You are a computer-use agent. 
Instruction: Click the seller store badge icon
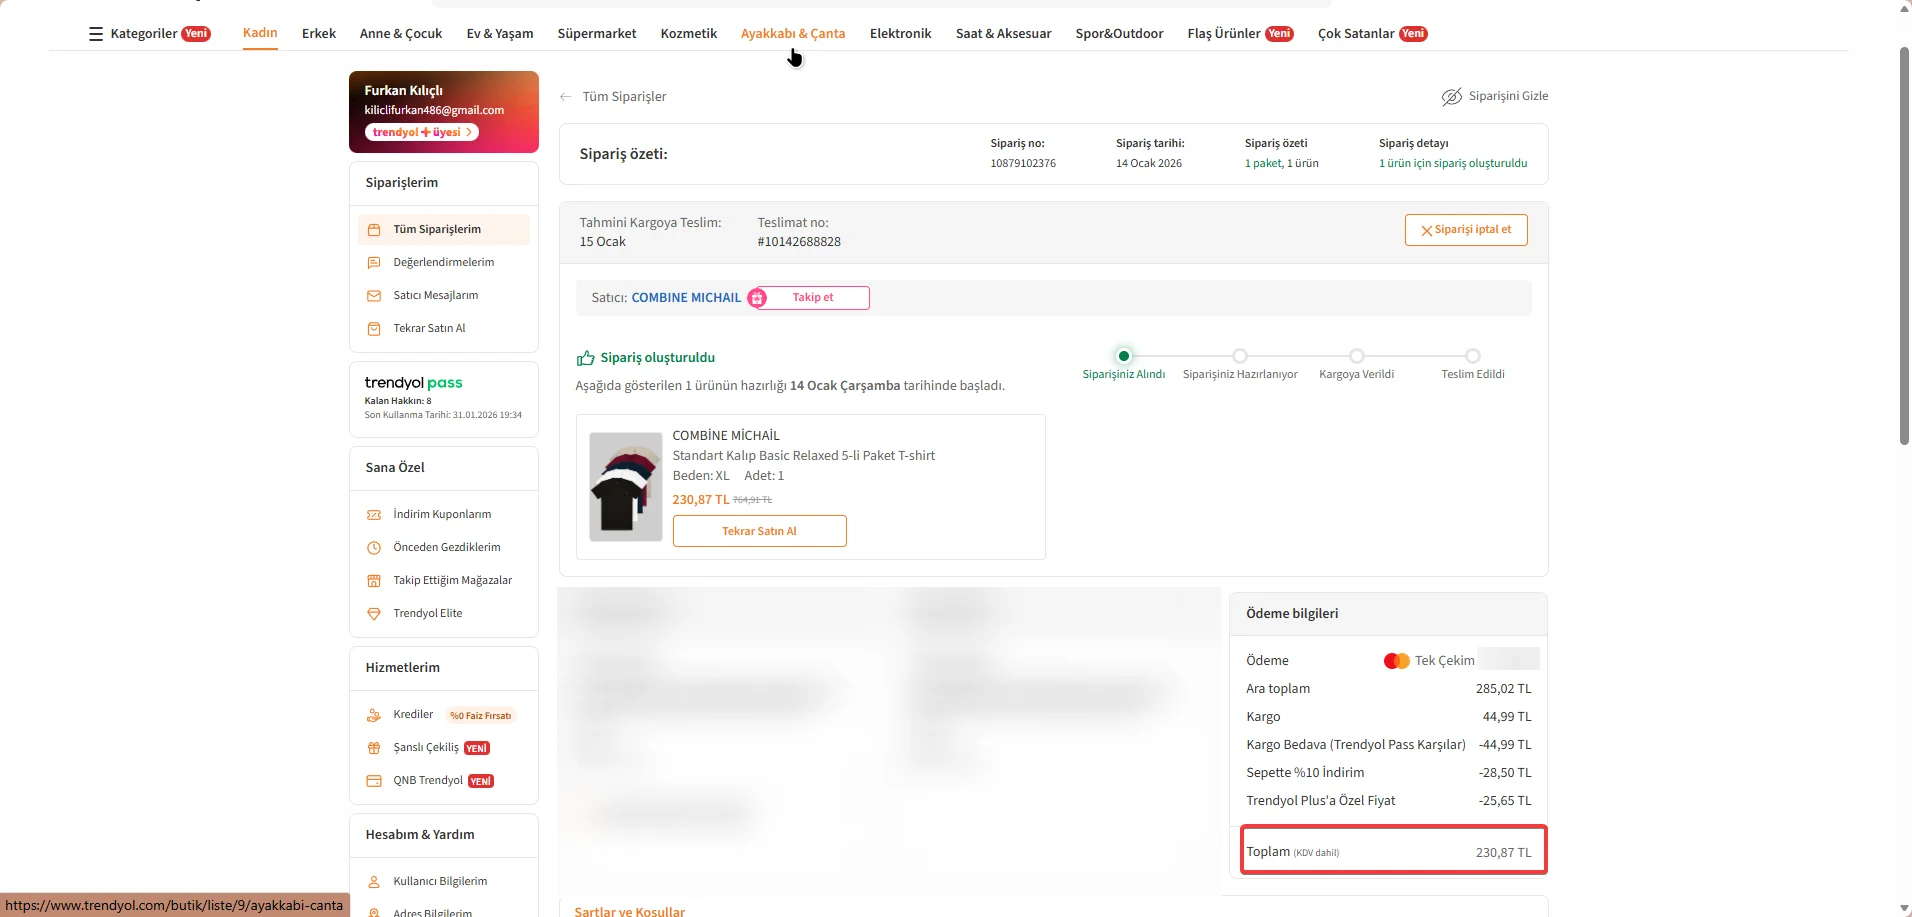point(758,298)
